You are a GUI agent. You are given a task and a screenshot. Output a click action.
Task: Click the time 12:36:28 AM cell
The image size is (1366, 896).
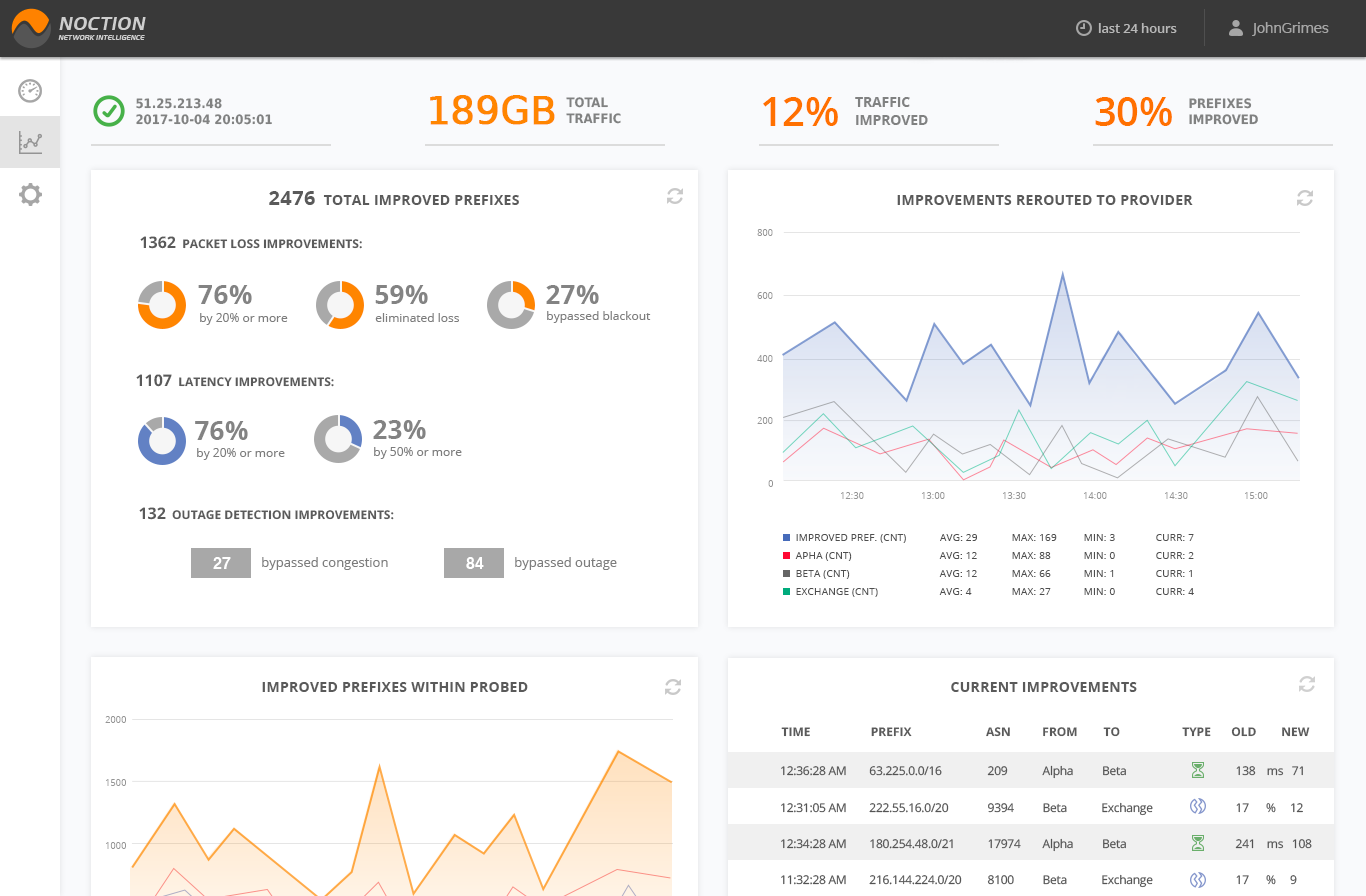814,771
